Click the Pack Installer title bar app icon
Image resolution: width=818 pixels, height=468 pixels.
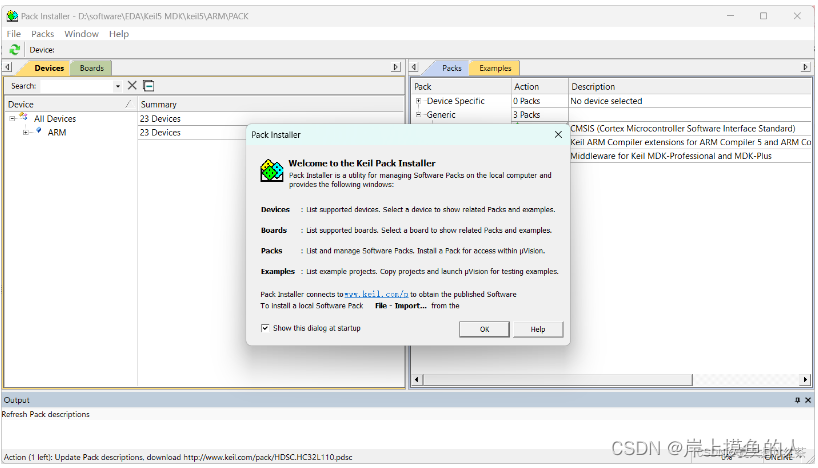(x=12, y=16)
